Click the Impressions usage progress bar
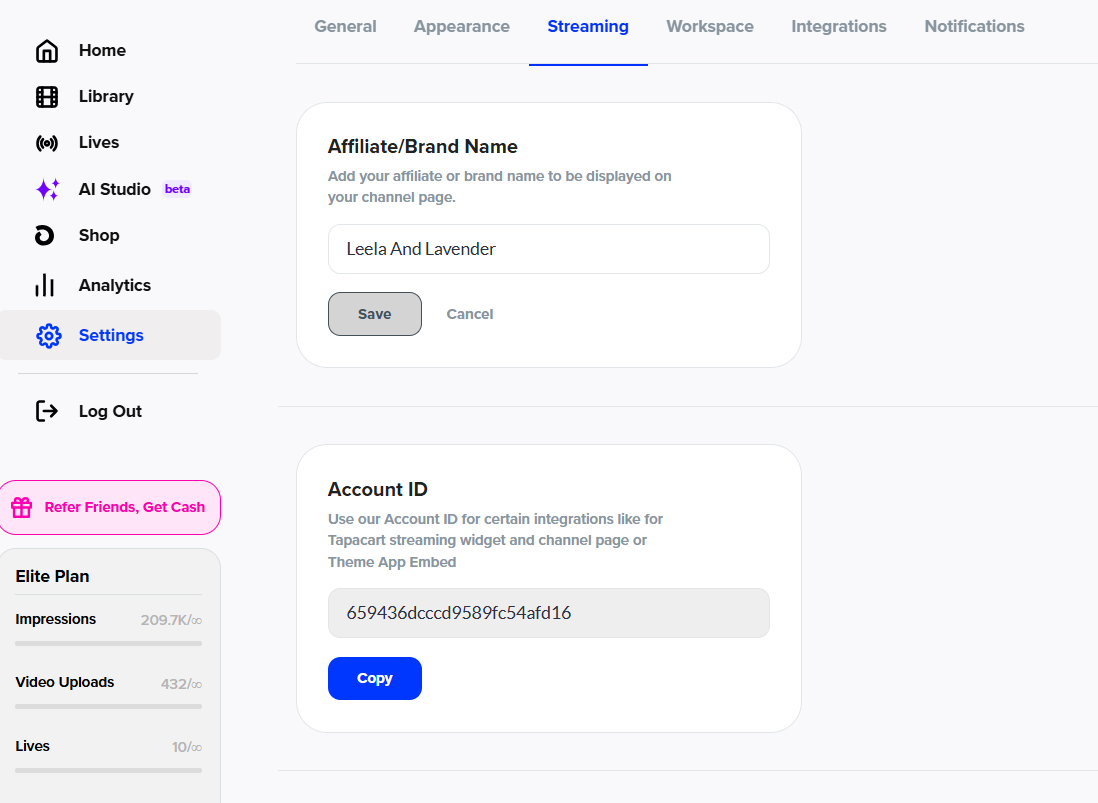Viewport: 1098px width, 803px height. tap(108, 643)
